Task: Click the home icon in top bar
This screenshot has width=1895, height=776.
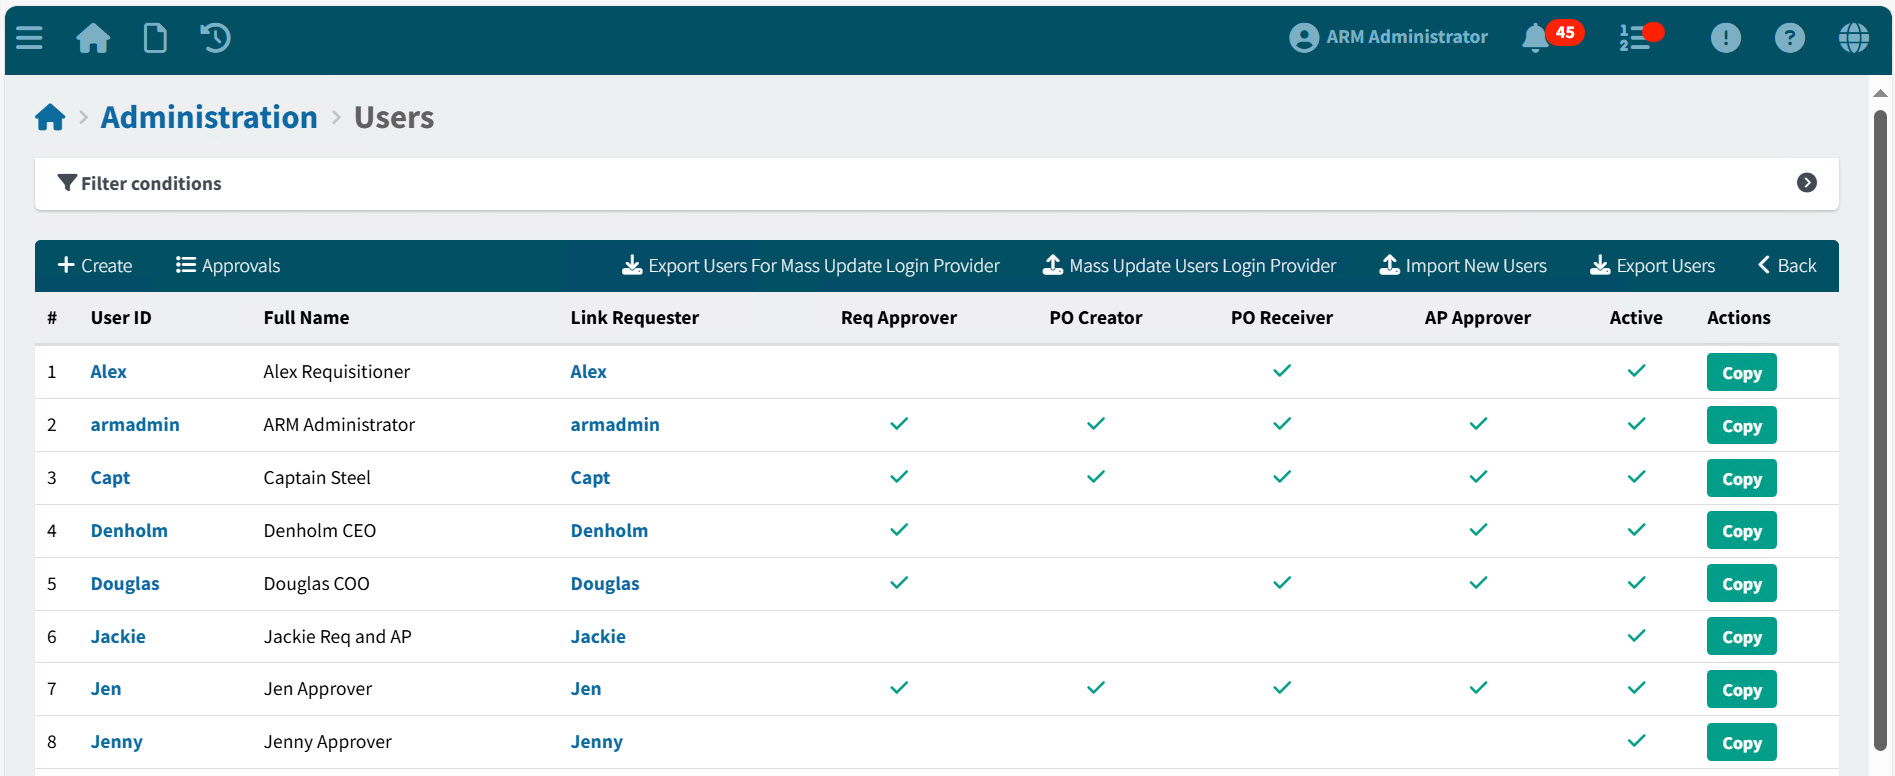Action: click(93, 38)
